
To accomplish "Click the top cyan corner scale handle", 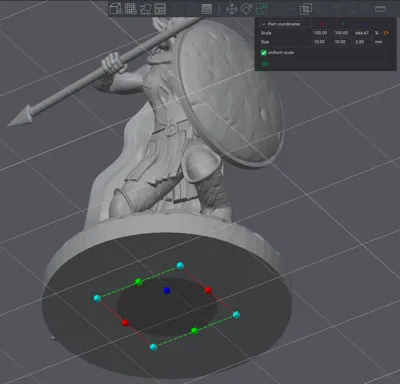I will click(180, 266).
